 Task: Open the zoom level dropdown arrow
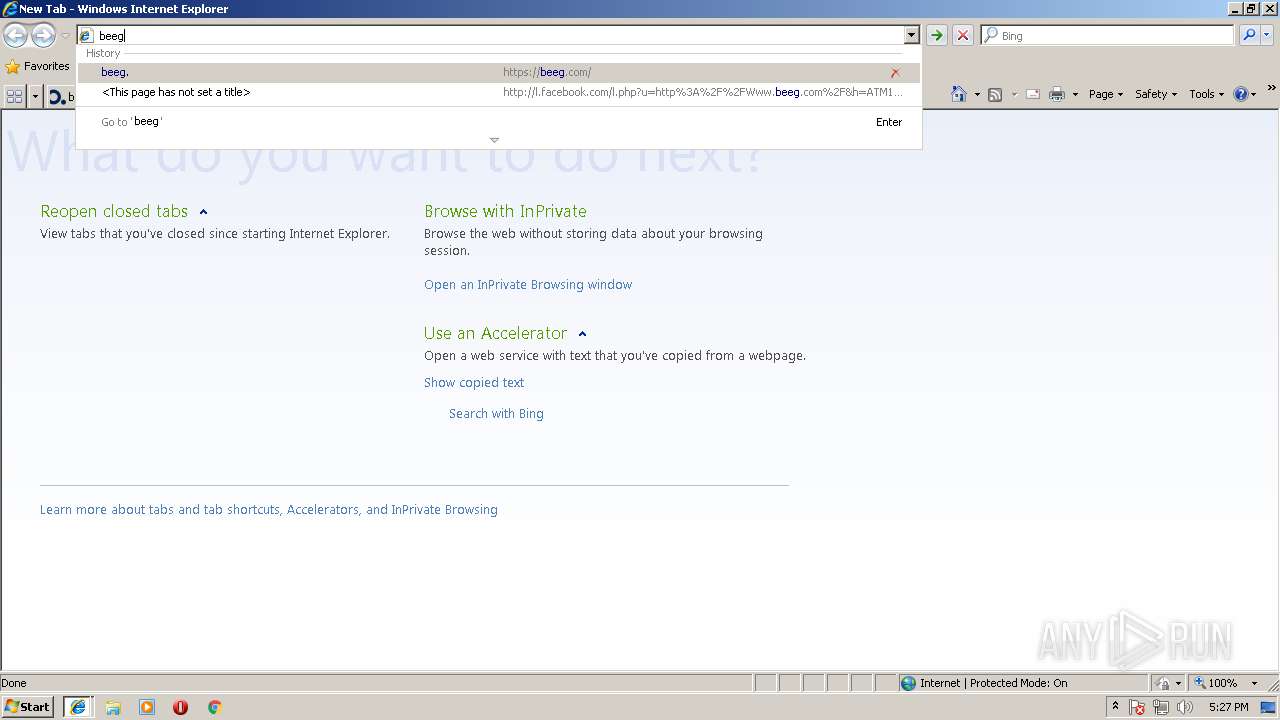coord(1254,683)
